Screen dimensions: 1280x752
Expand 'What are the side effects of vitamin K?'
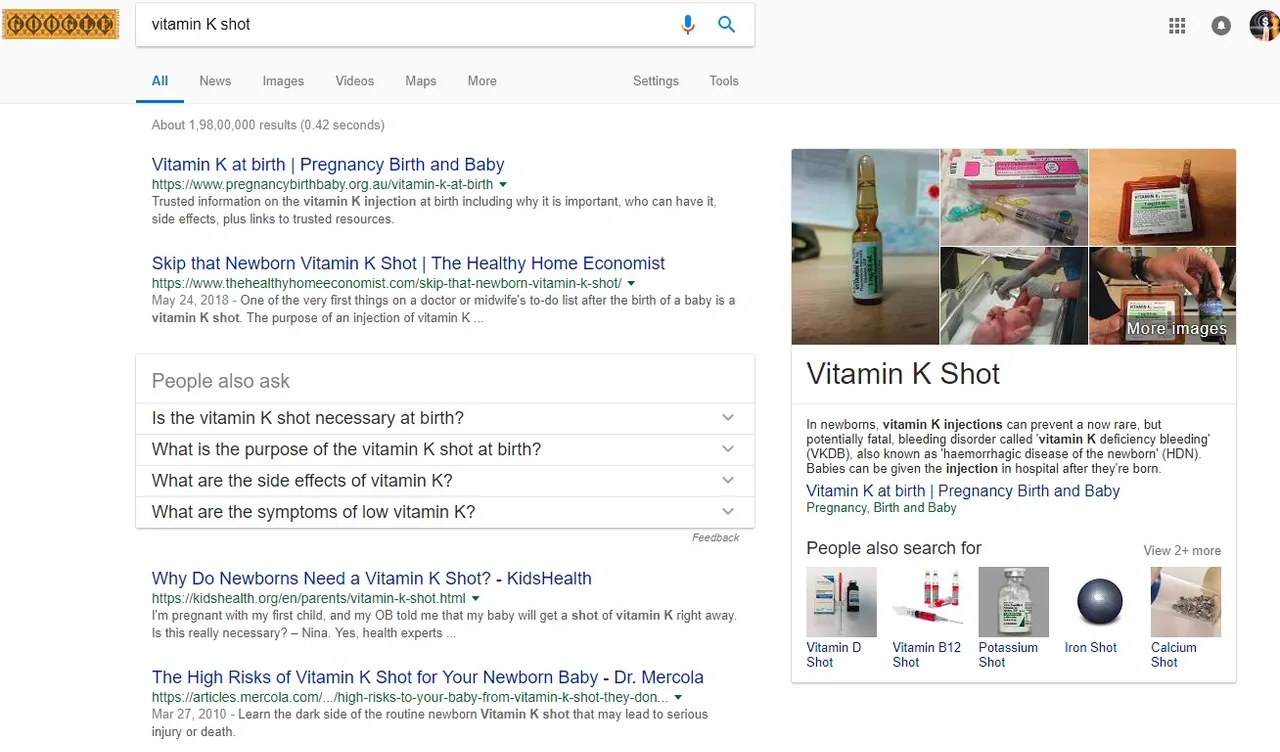coord(445,481)
